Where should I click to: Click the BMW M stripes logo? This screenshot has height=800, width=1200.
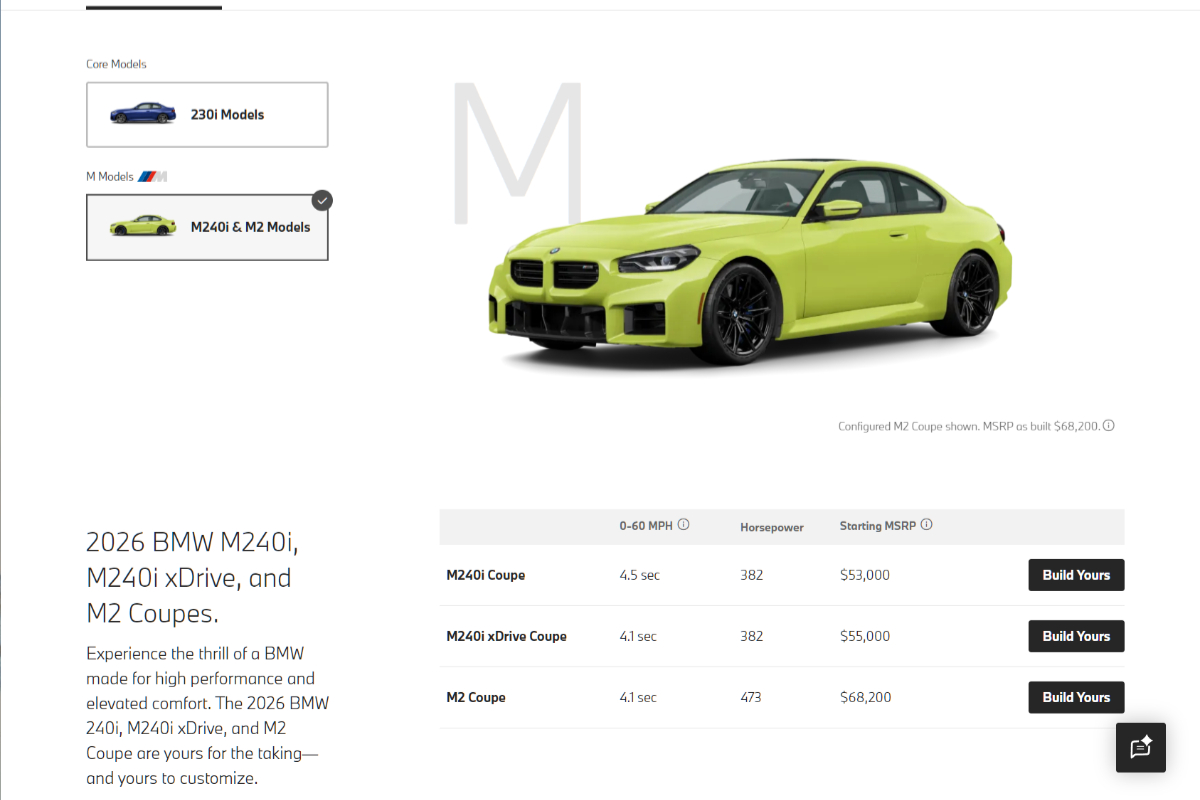tap(152, 177)
